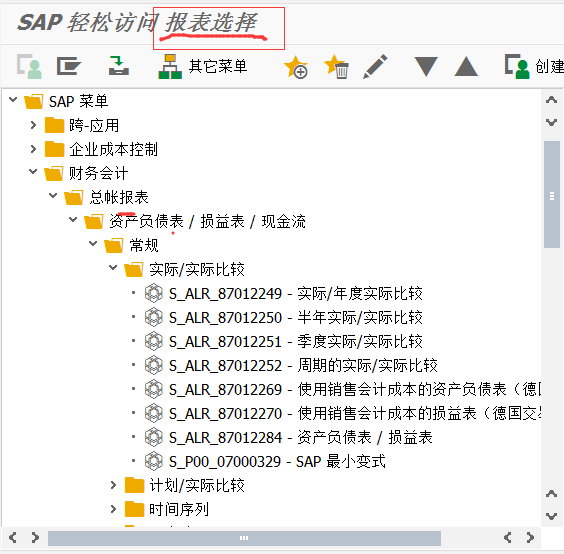Collapse the 常规 folder

tap(93, 244)
